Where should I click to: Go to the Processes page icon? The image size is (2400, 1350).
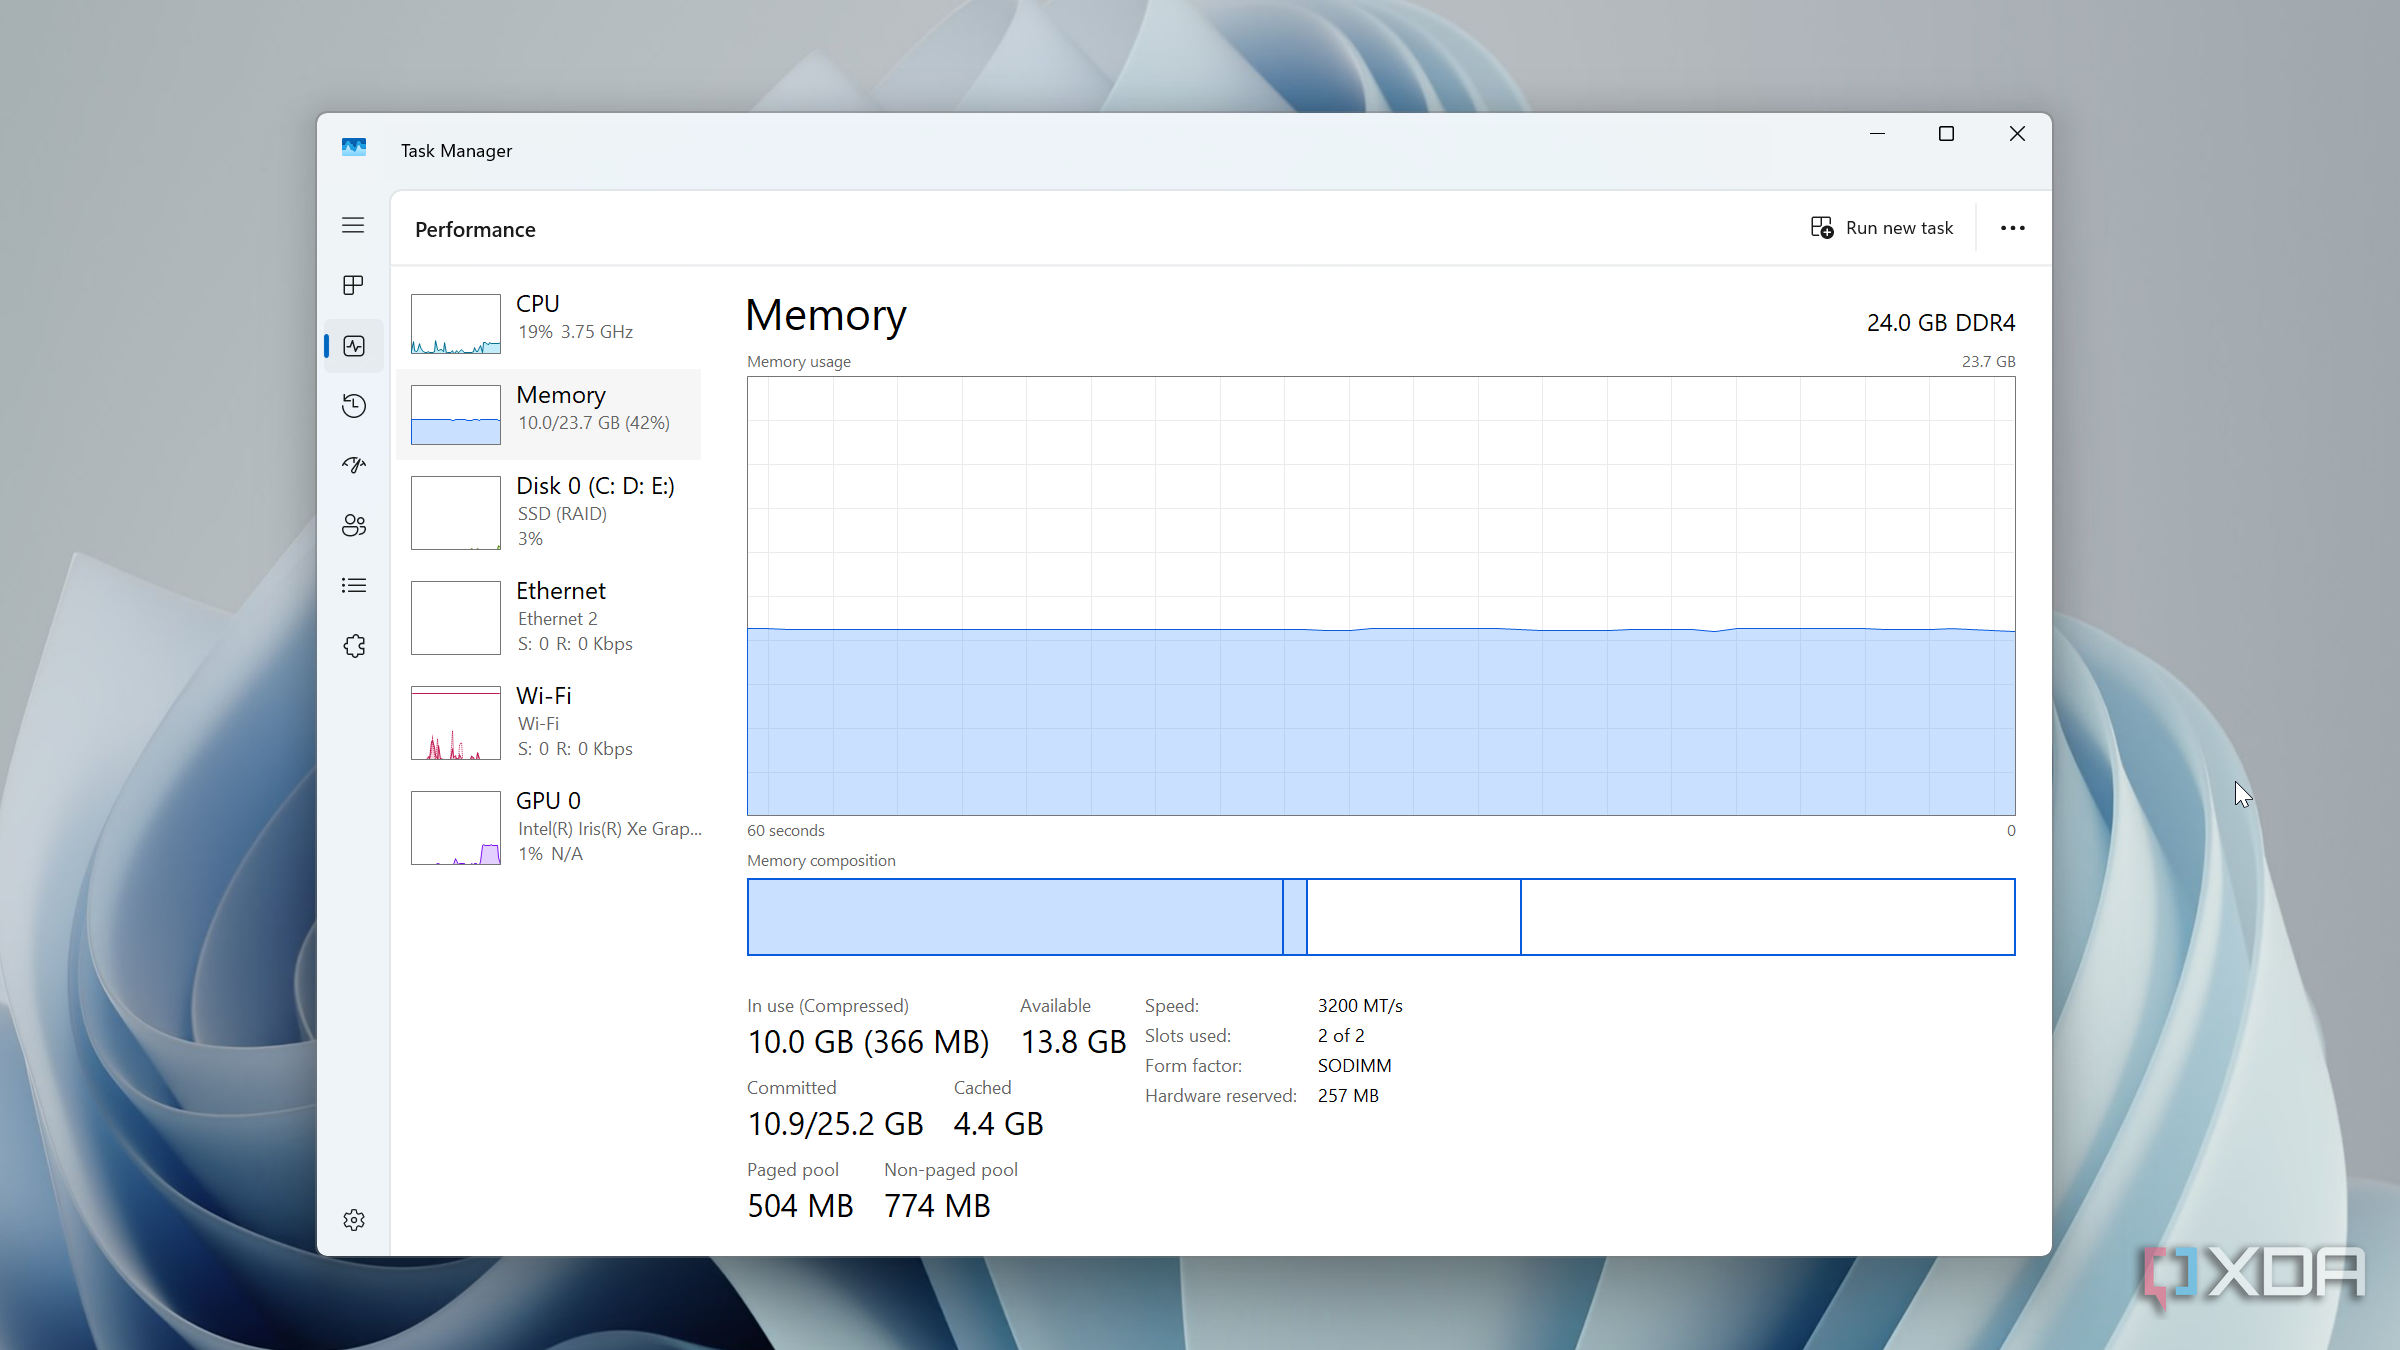(x=353, y=286)
